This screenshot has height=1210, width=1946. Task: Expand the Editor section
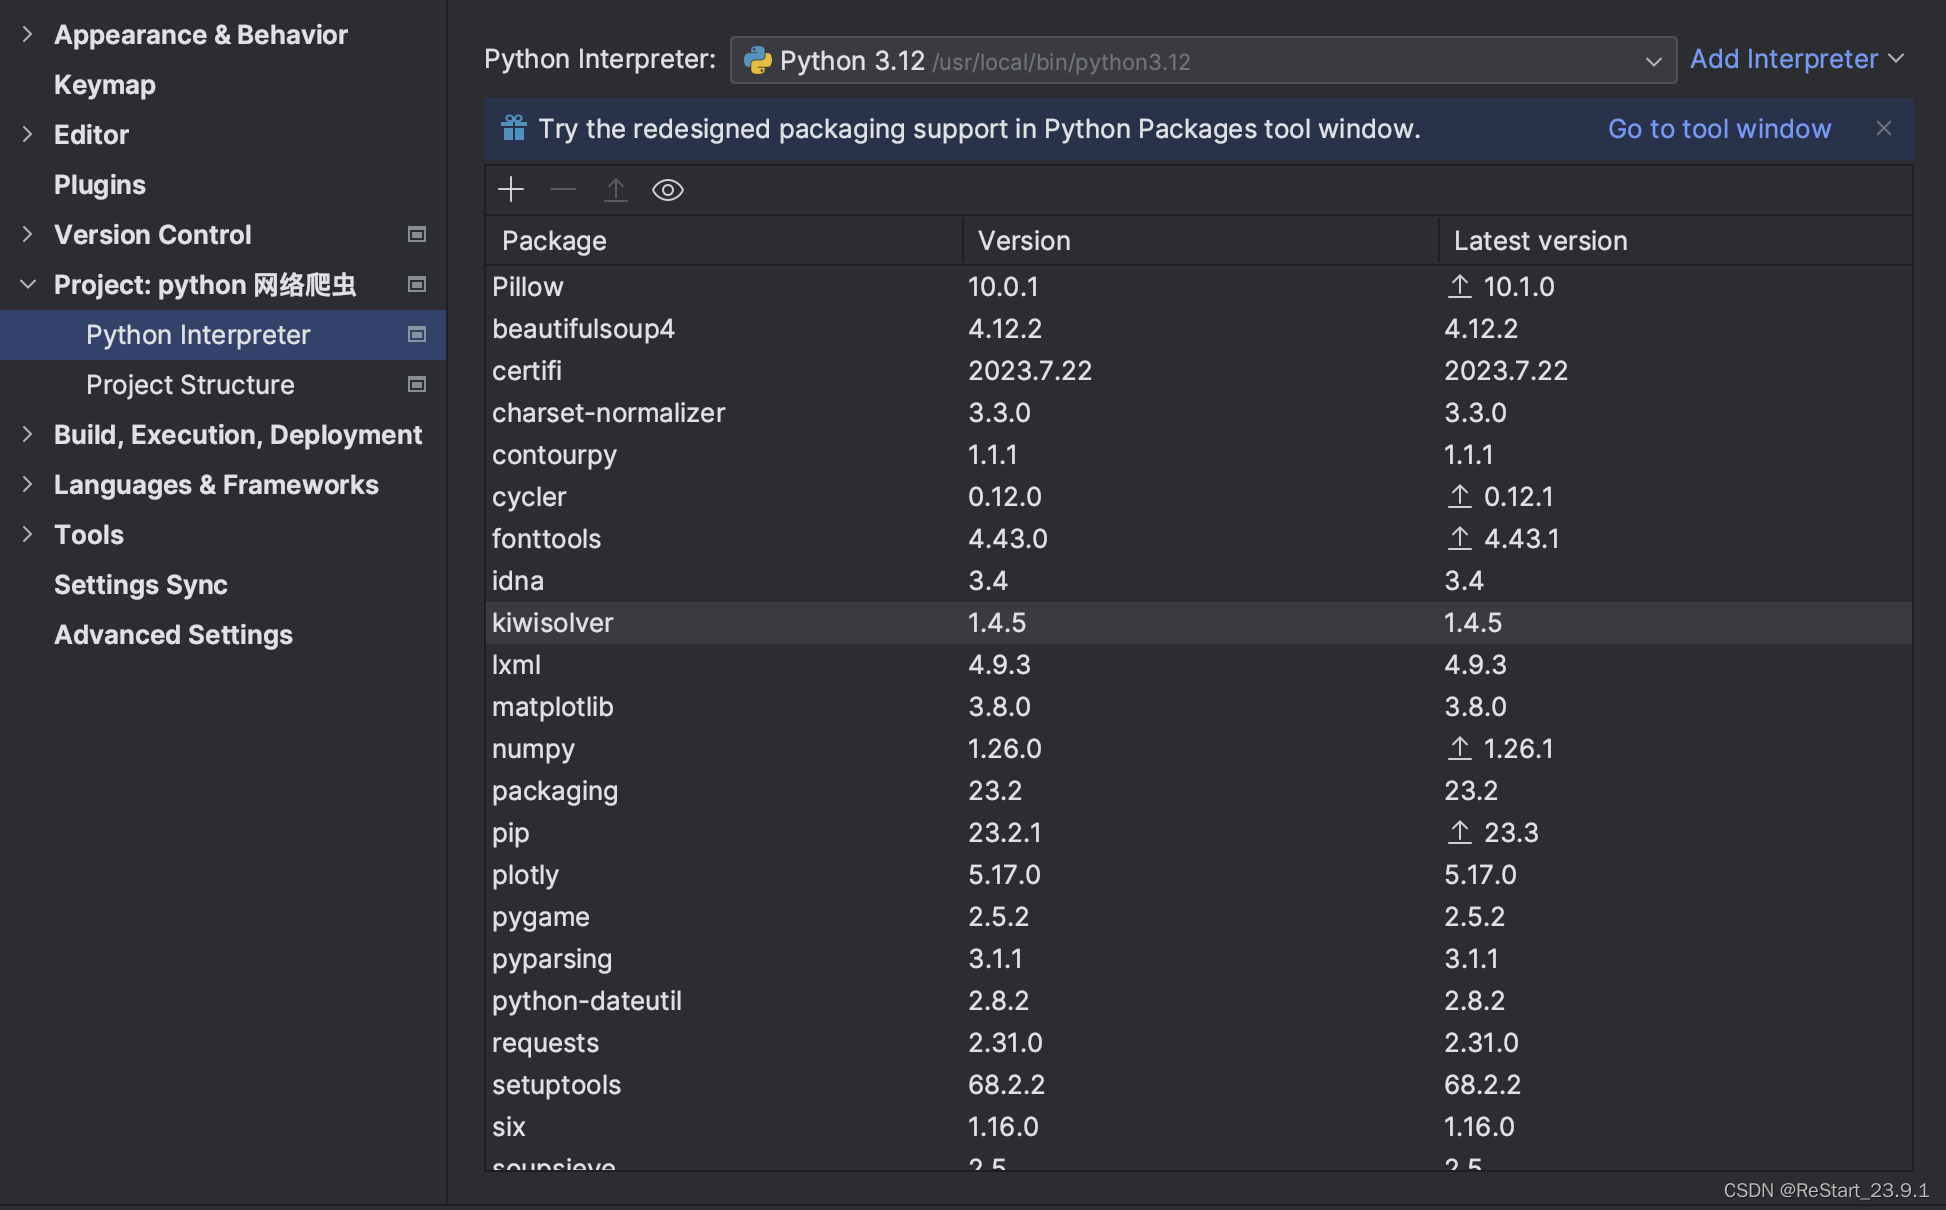click(x=28, y=134)
